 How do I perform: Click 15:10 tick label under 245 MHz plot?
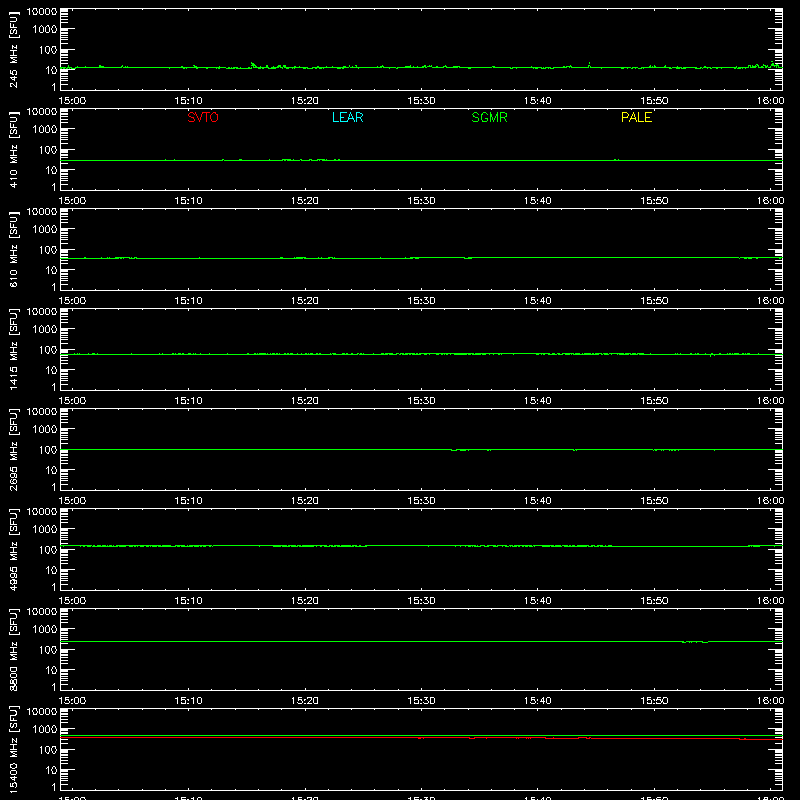pyautogui.click(x=188, y=101)
